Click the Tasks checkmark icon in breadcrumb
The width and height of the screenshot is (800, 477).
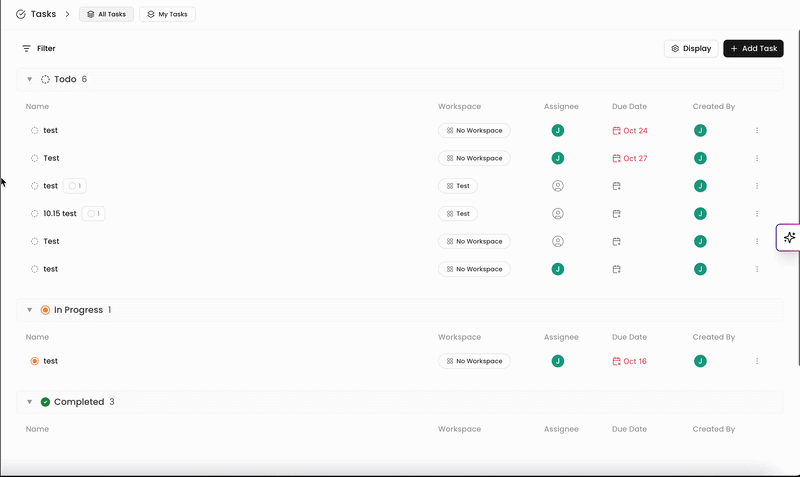tap(20, 14)
